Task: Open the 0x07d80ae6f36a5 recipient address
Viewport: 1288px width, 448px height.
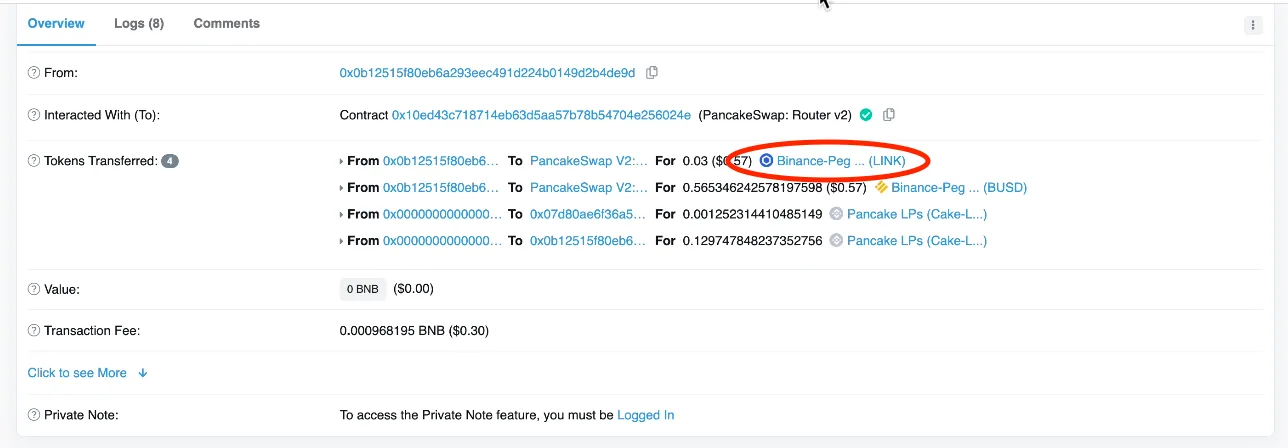Action: point(588,214)
